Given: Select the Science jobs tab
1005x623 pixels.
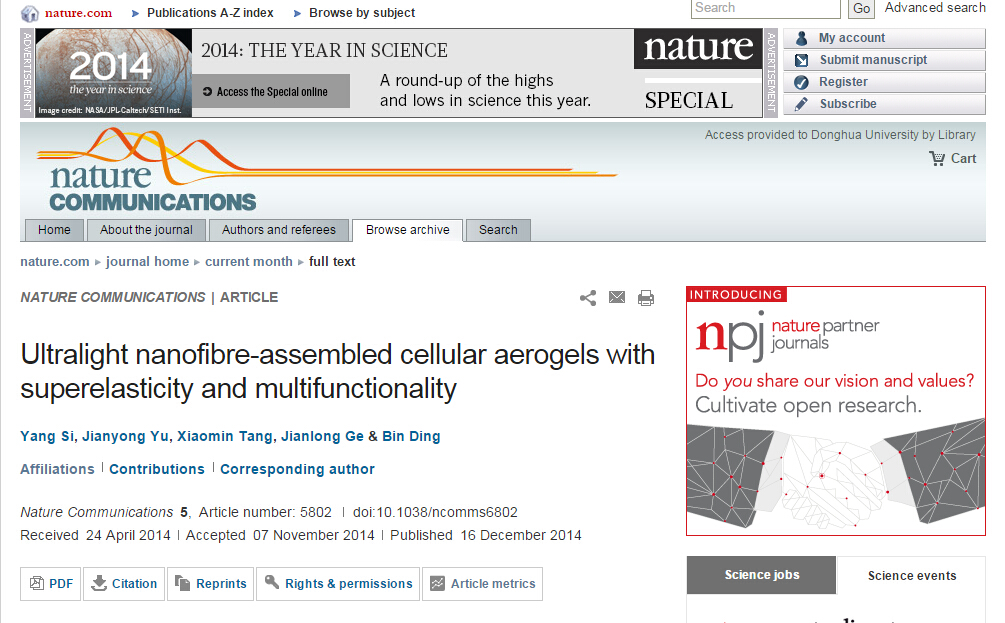Looking at the screenshot, I should coord(761,575).
